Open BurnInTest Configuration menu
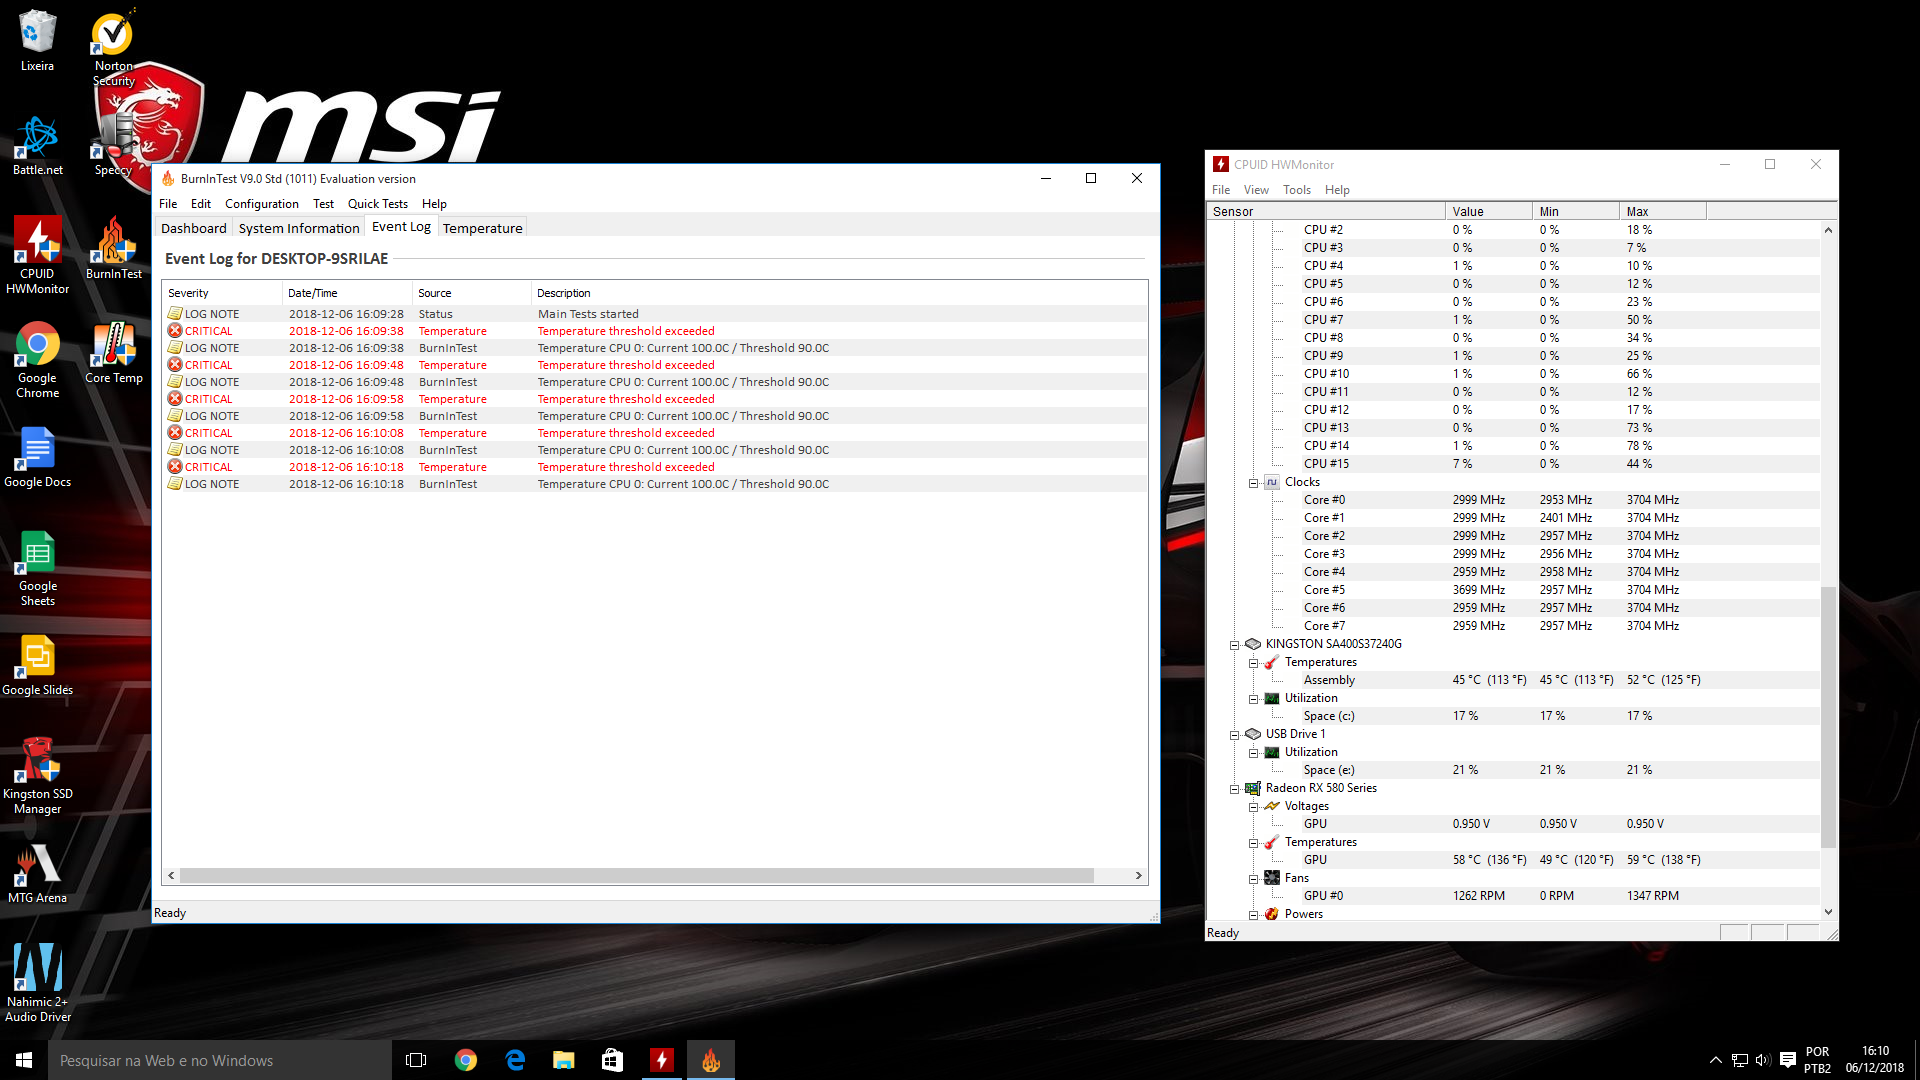Viewport: 1920px width, 1080px height. pos(262,204)
